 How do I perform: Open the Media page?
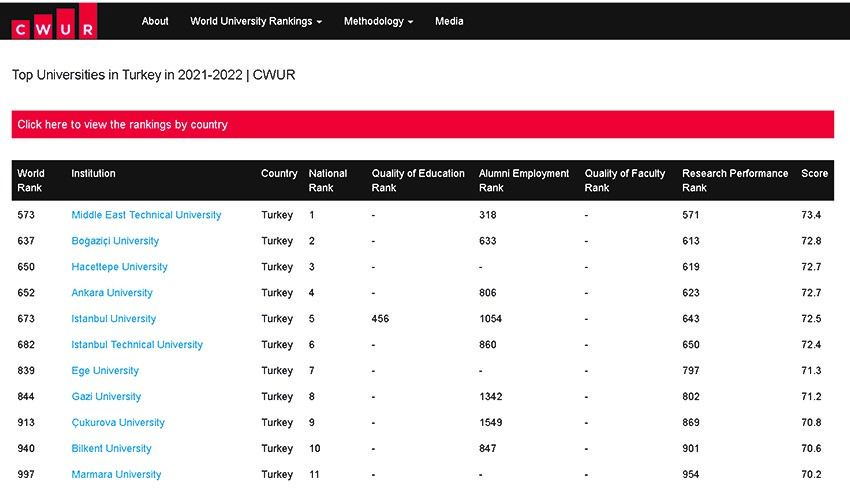(449, 21)
